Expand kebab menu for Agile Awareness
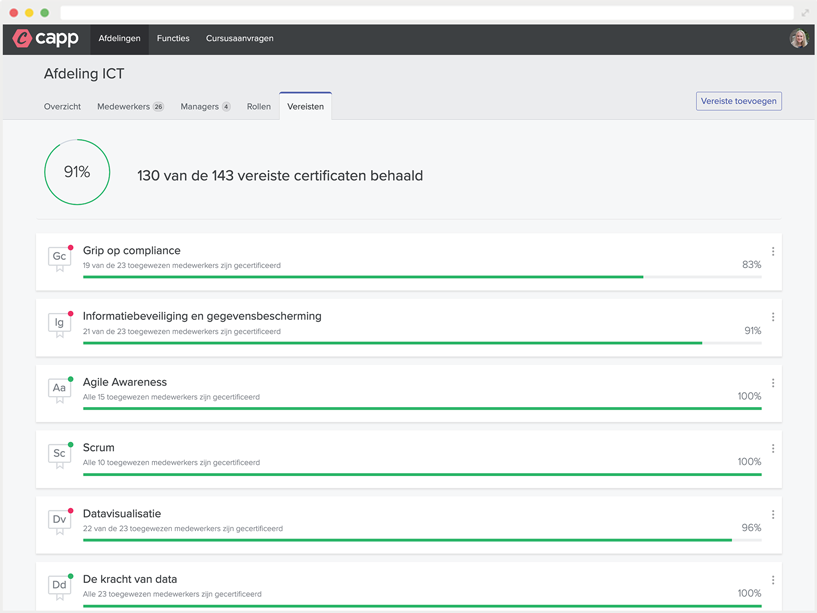The width and height of the screenshot is (817, 613). (773, 383)
